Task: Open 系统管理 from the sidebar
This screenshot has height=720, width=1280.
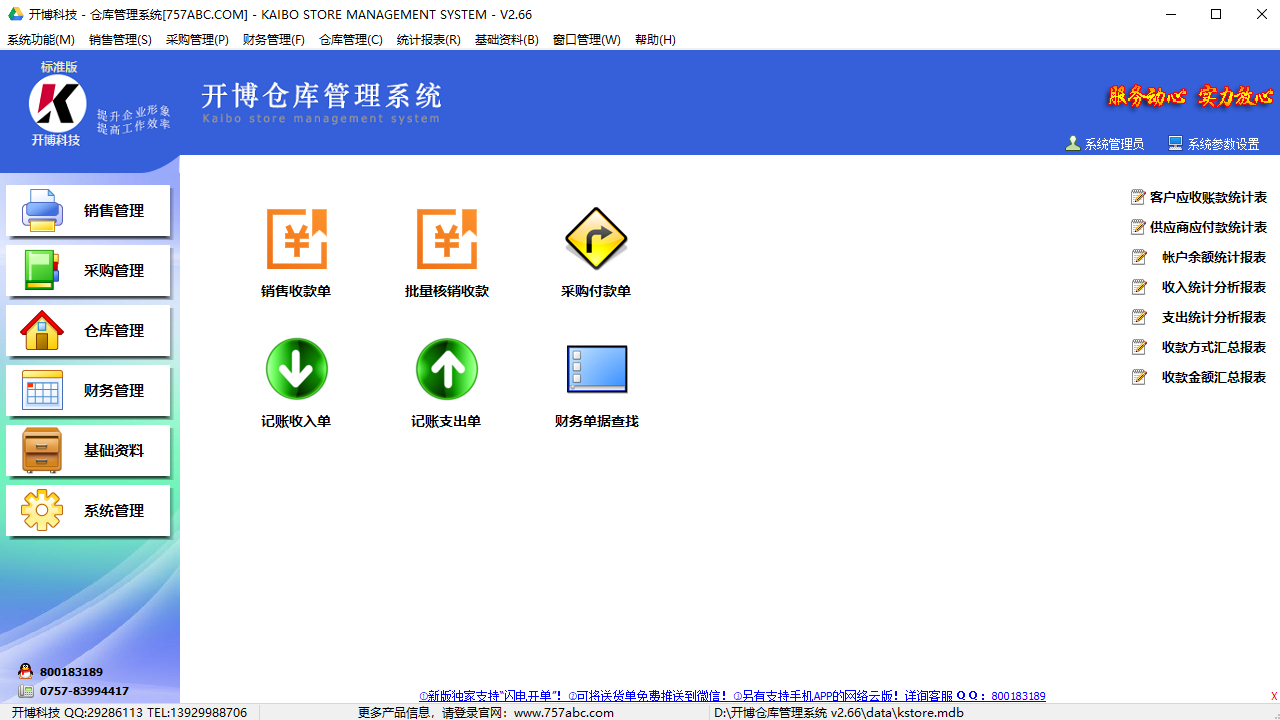Action: point(88,510)
